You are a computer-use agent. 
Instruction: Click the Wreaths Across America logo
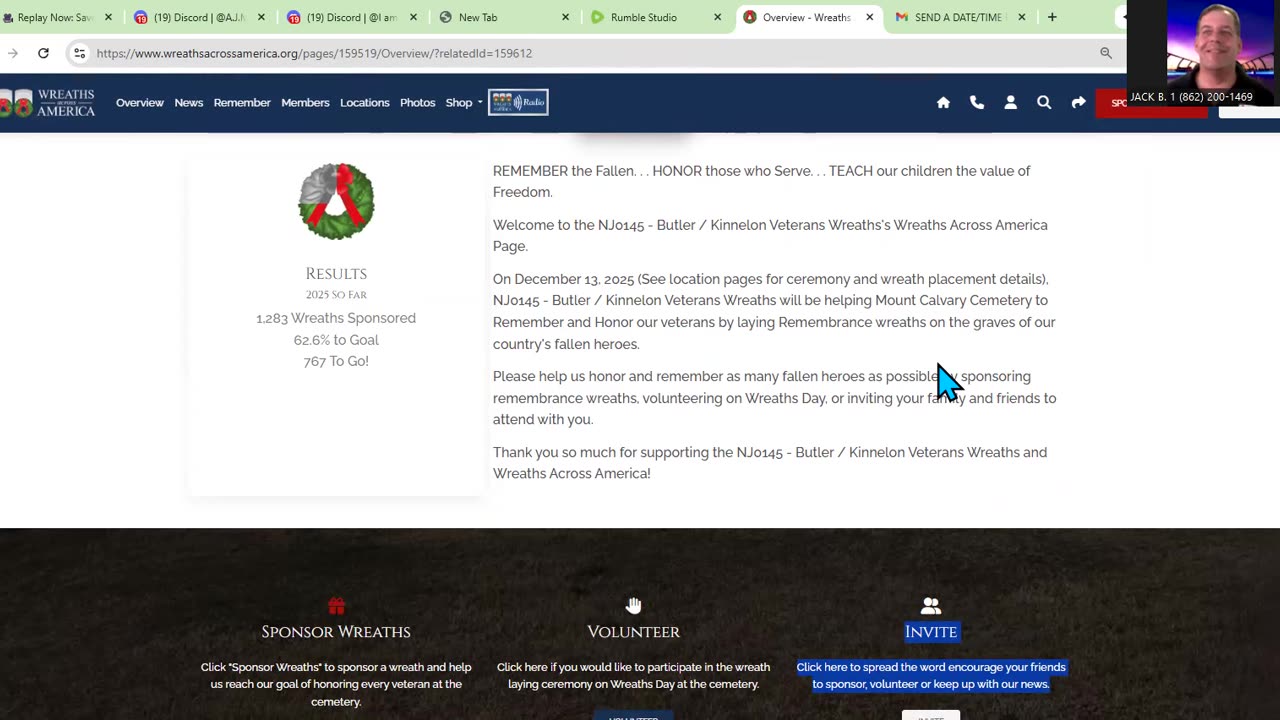tap(48, 102)
